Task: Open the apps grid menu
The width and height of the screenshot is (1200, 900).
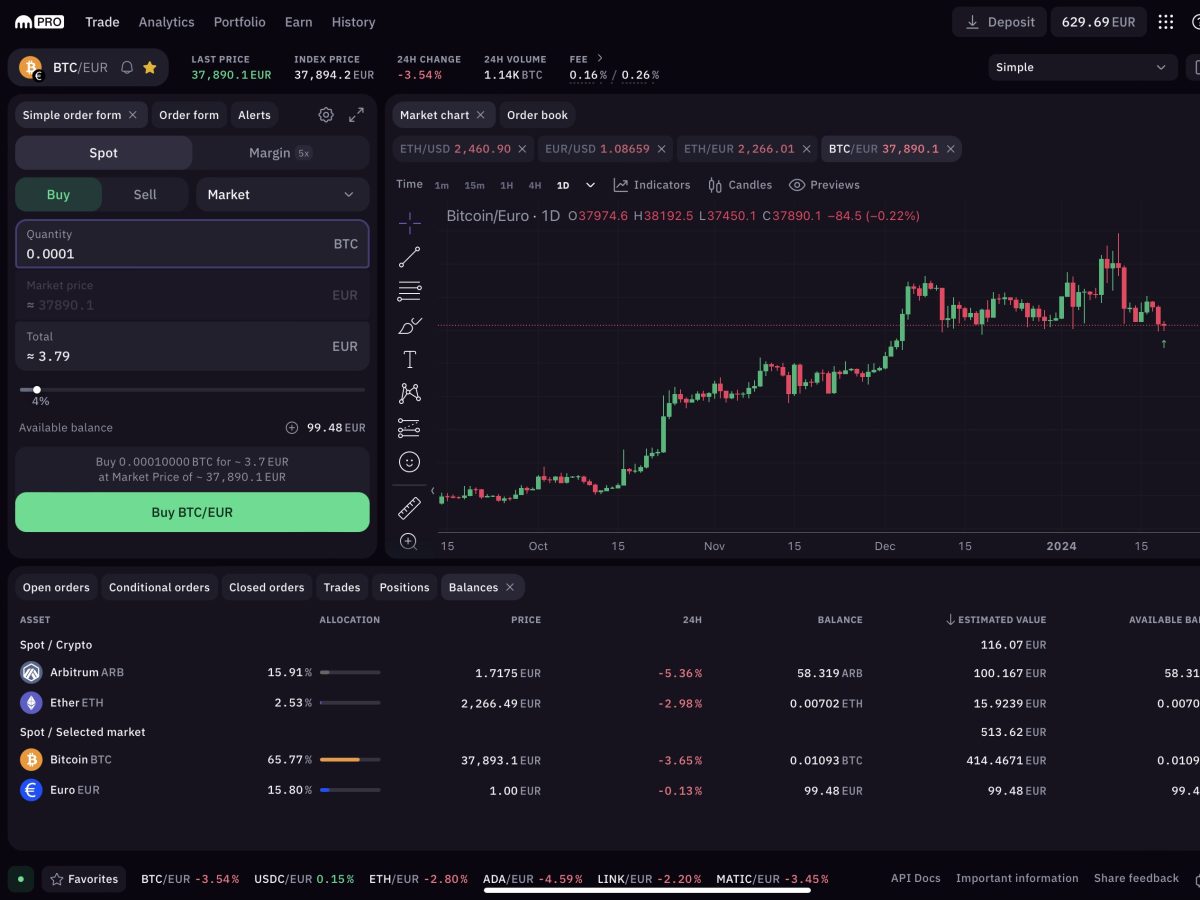Action: (x=1166, y=22)
